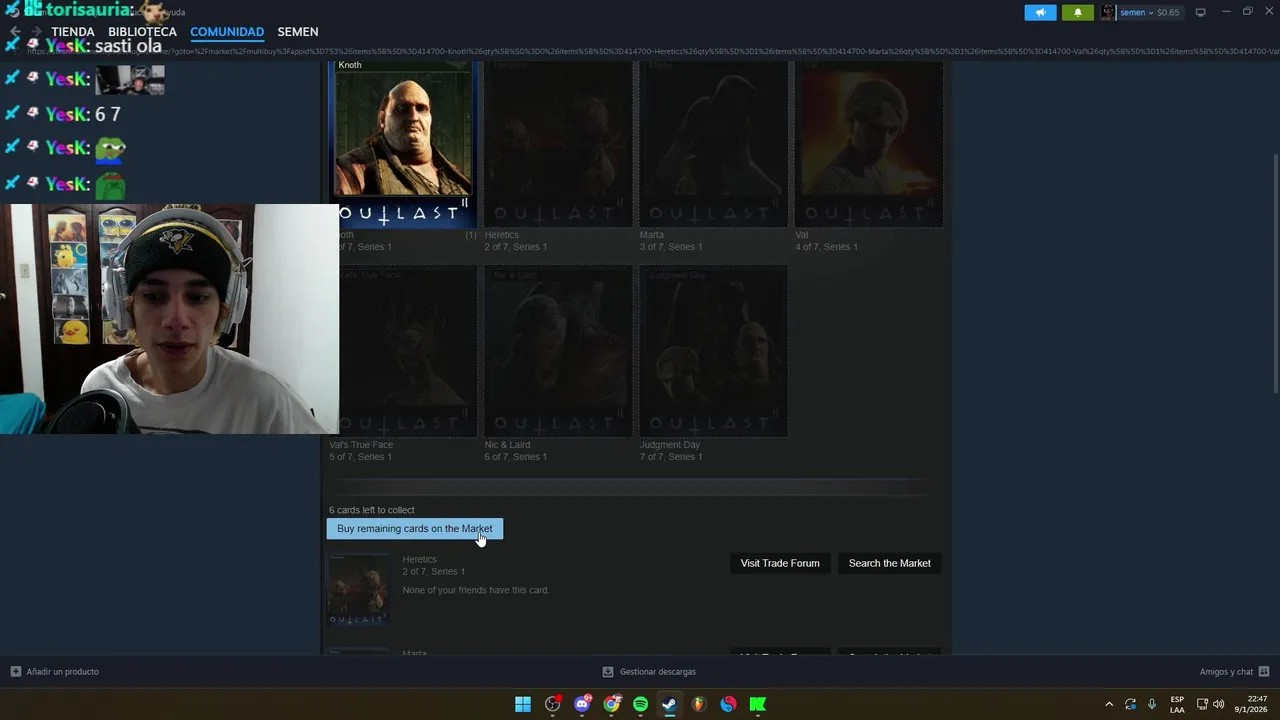Open Gestionar descargas
The width and height of the screenshot is (1280, 720).
(x=649, y=672)
